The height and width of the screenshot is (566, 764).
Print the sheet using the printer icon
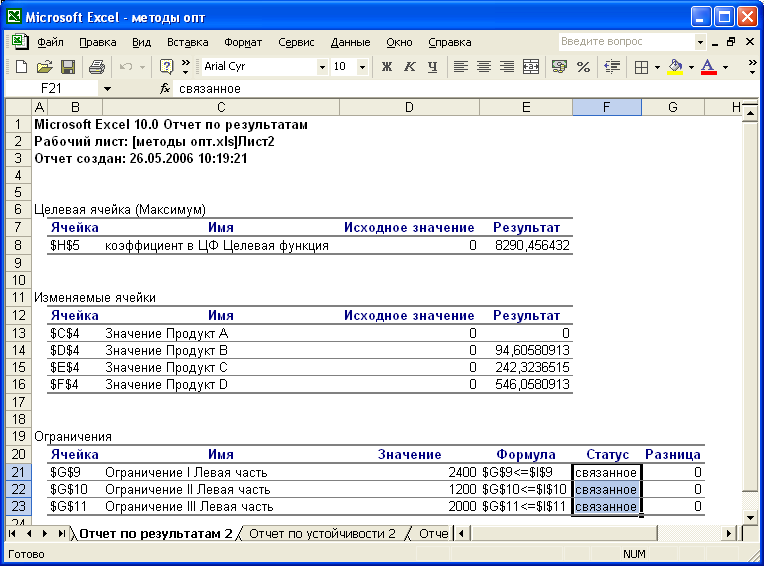(x=96, y=67)
